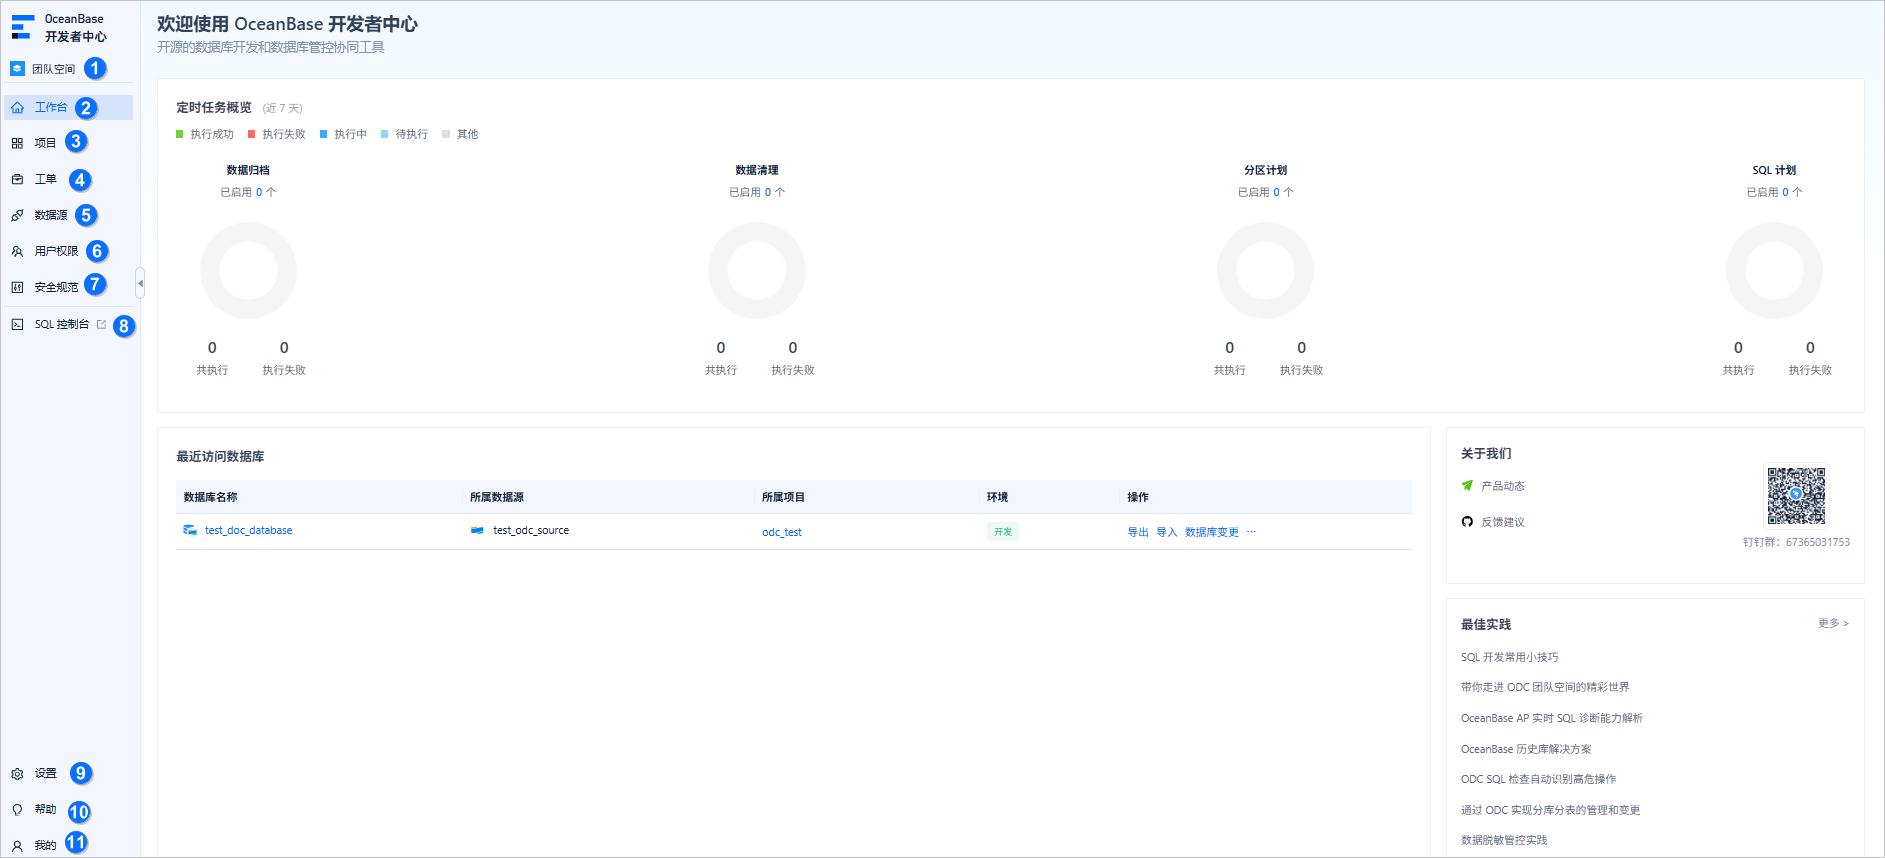Screen dimensions: 1885x858
Task: Click the 工单 ticket icon
Action: coord(17,179)
